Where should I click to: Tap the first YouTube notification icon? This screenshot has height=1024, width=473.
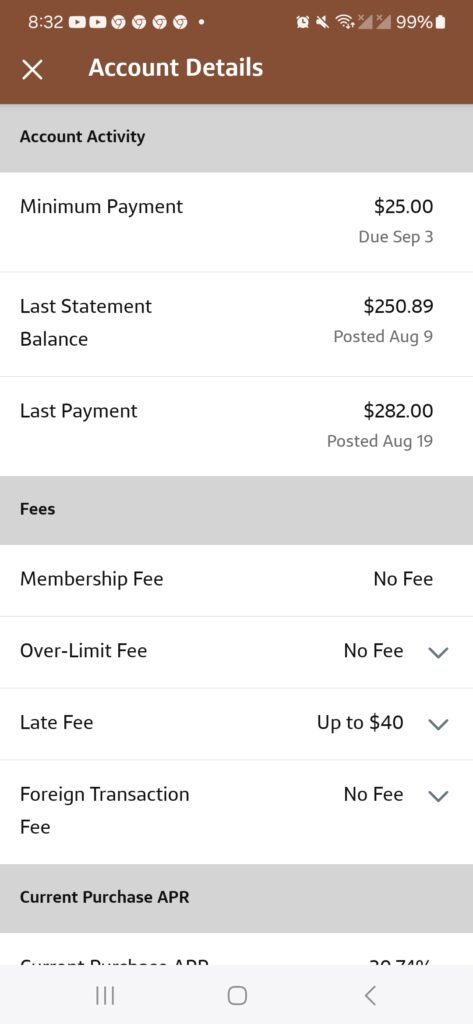pyautogui.click(x=77, y=22)
